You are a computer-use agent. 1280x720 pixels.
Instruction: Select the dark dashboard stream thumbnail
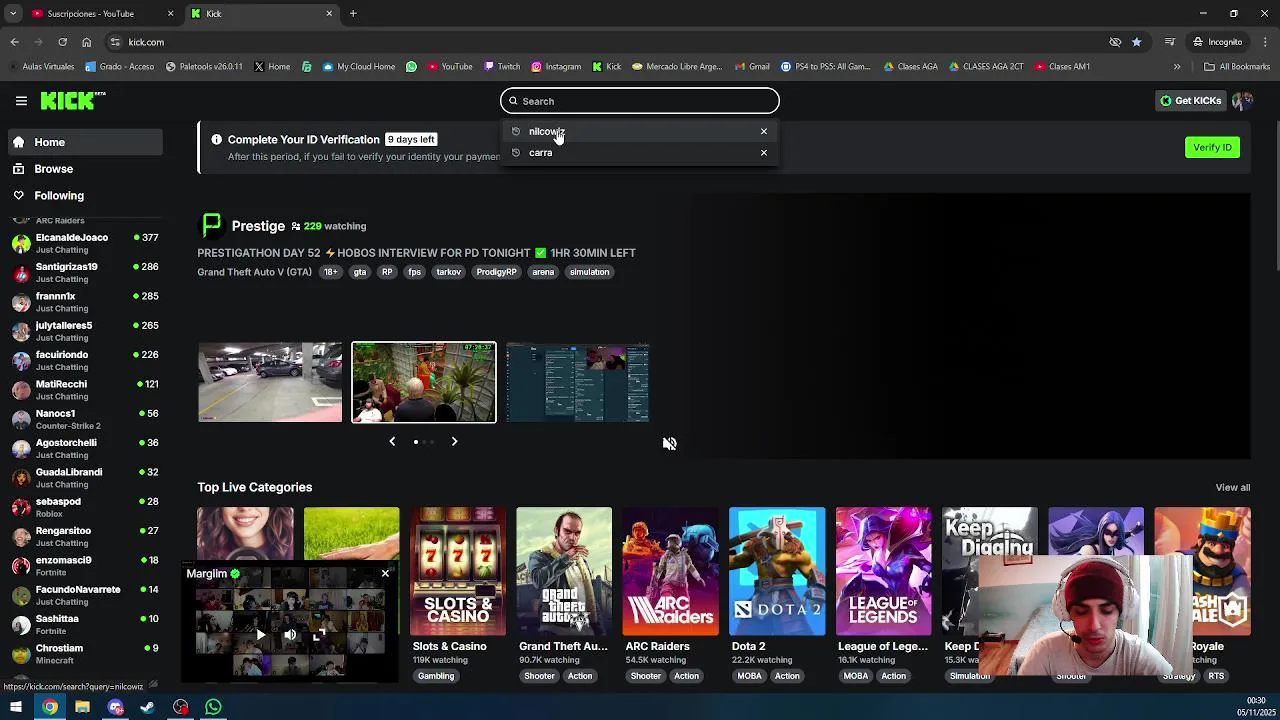(577, 382)
